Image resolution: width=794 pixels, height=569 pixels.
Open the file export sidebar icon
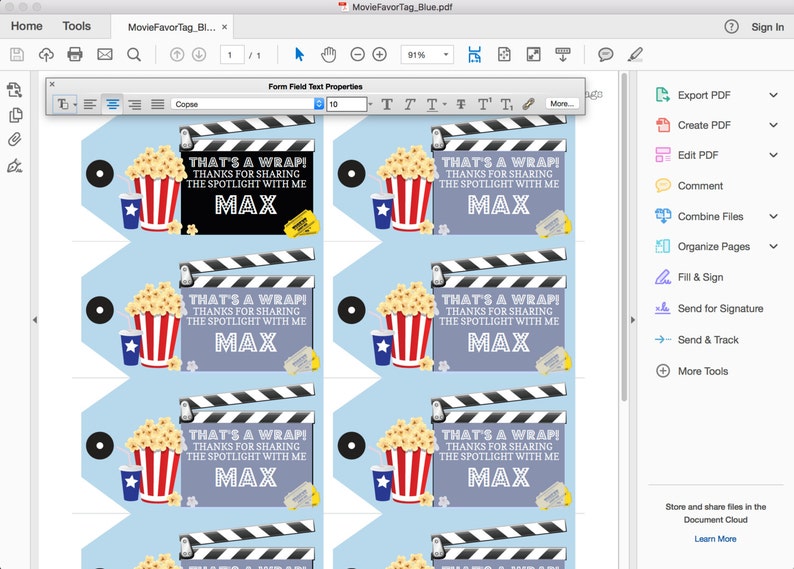(14, 90)
